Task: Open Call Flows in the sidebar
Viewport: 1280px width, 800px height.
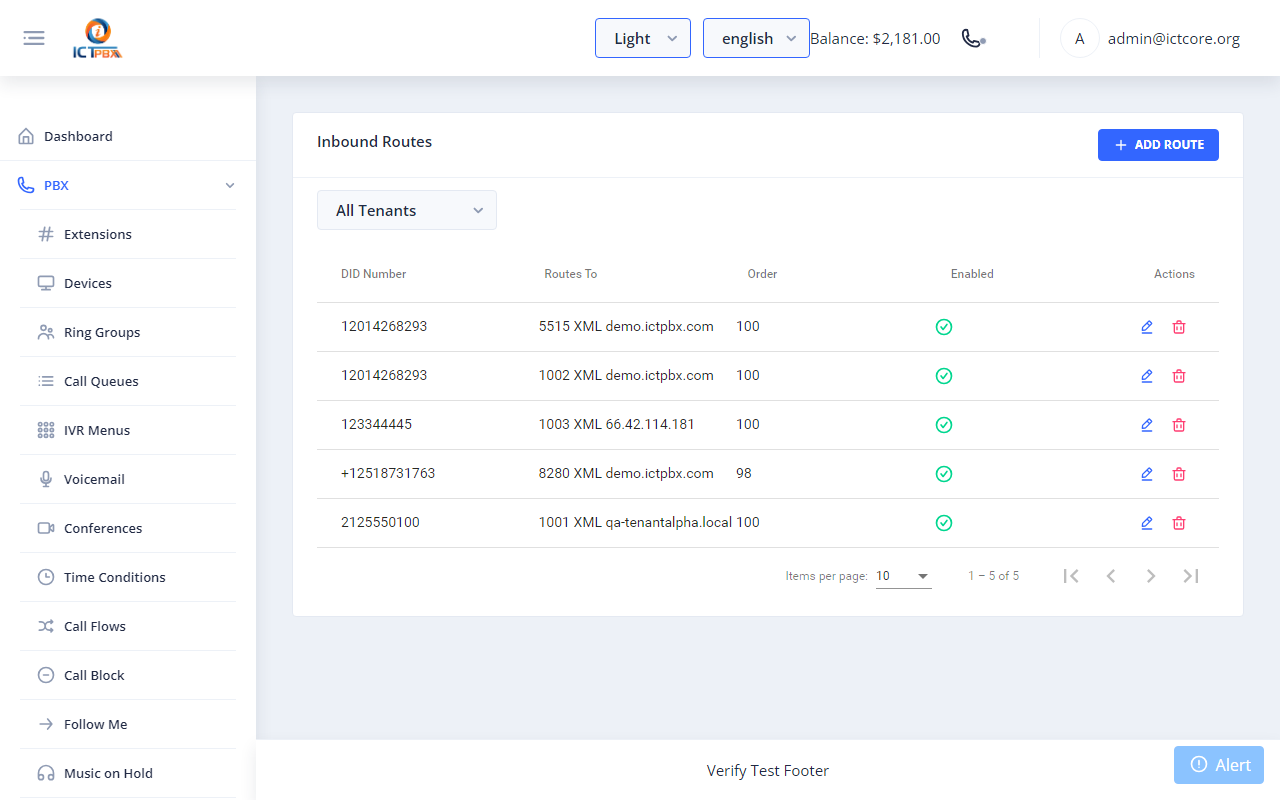Action: [128, 626]
